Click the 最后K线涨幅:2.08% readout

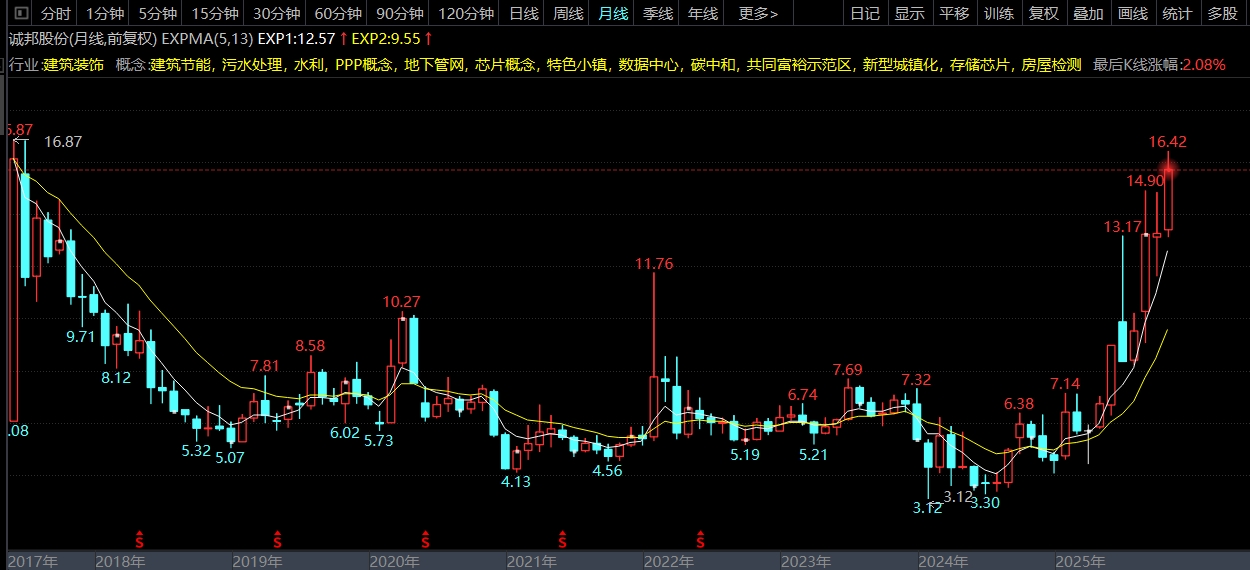click(1159, 64)
